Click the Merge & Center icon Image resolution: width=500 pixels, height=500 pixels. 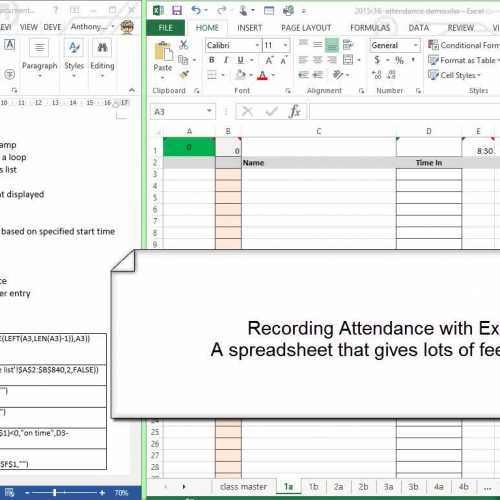(x=348, y=60)
